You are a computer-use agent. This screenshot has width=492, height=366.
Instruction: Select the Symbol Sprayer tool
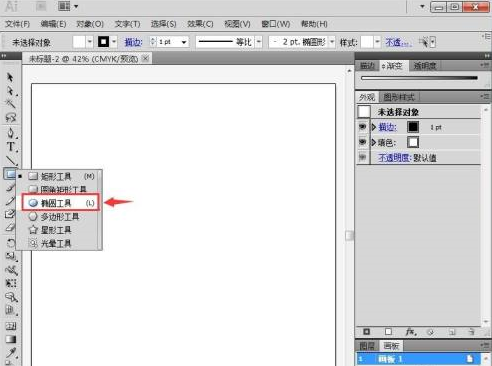10,297
